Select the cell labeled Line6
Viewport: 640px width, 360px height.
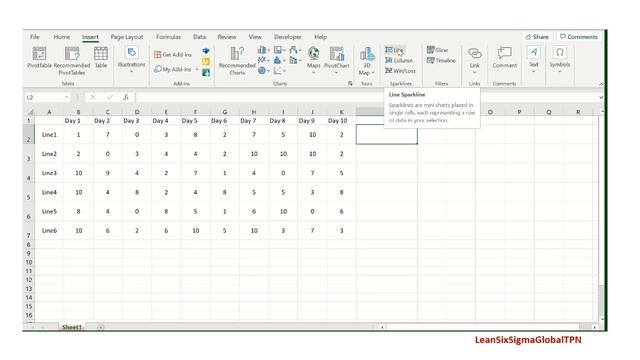(x=49, y=231)
